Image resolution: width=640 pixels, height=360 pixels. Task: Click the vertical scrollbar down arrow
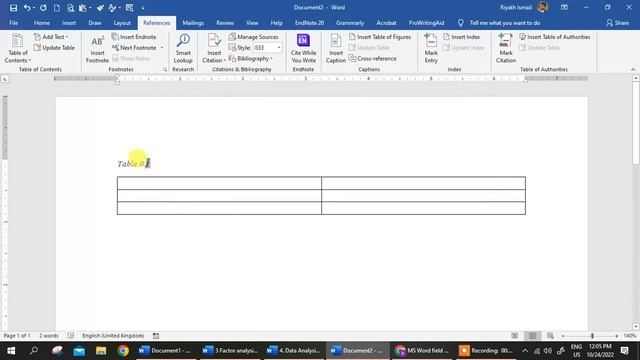point(636,327)
